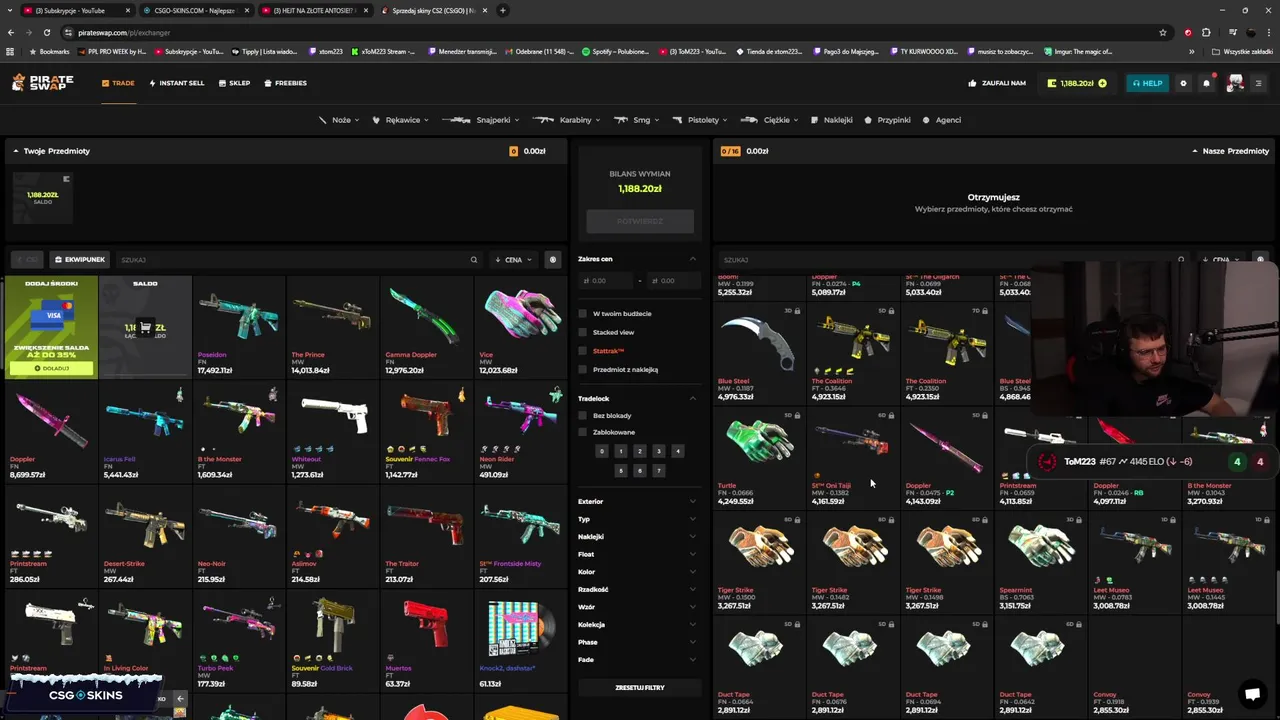The width and height of the screenshot is (1280, 720).
Task: Open the left CENA sort dropdown
Action: pos(513,260)
